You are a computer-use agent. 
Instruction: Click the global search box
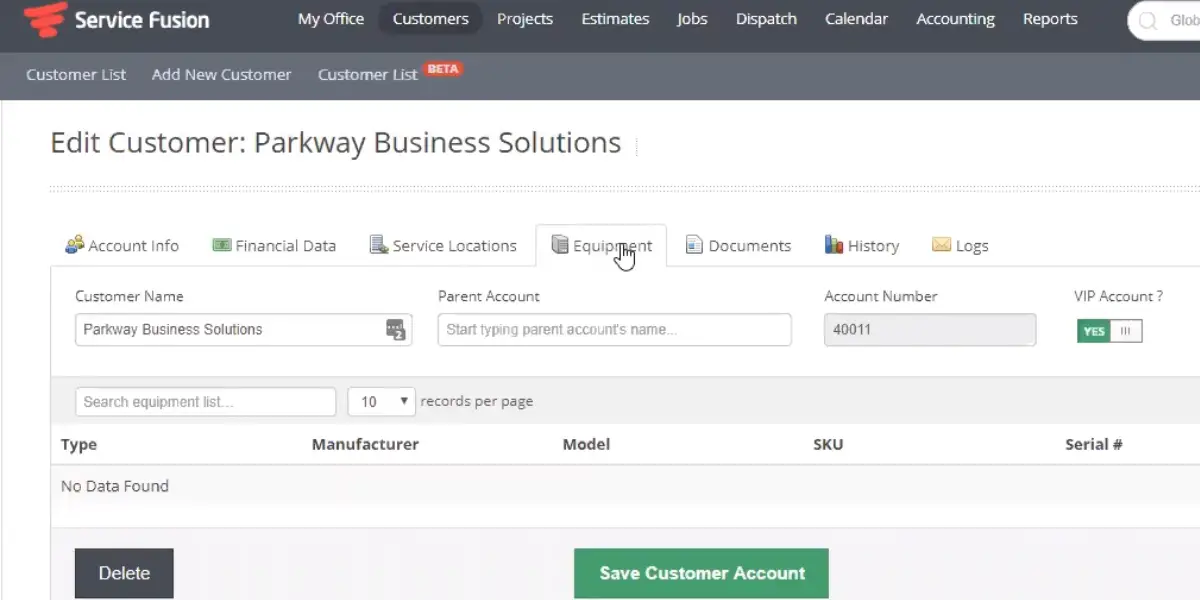click(1165, 20)
